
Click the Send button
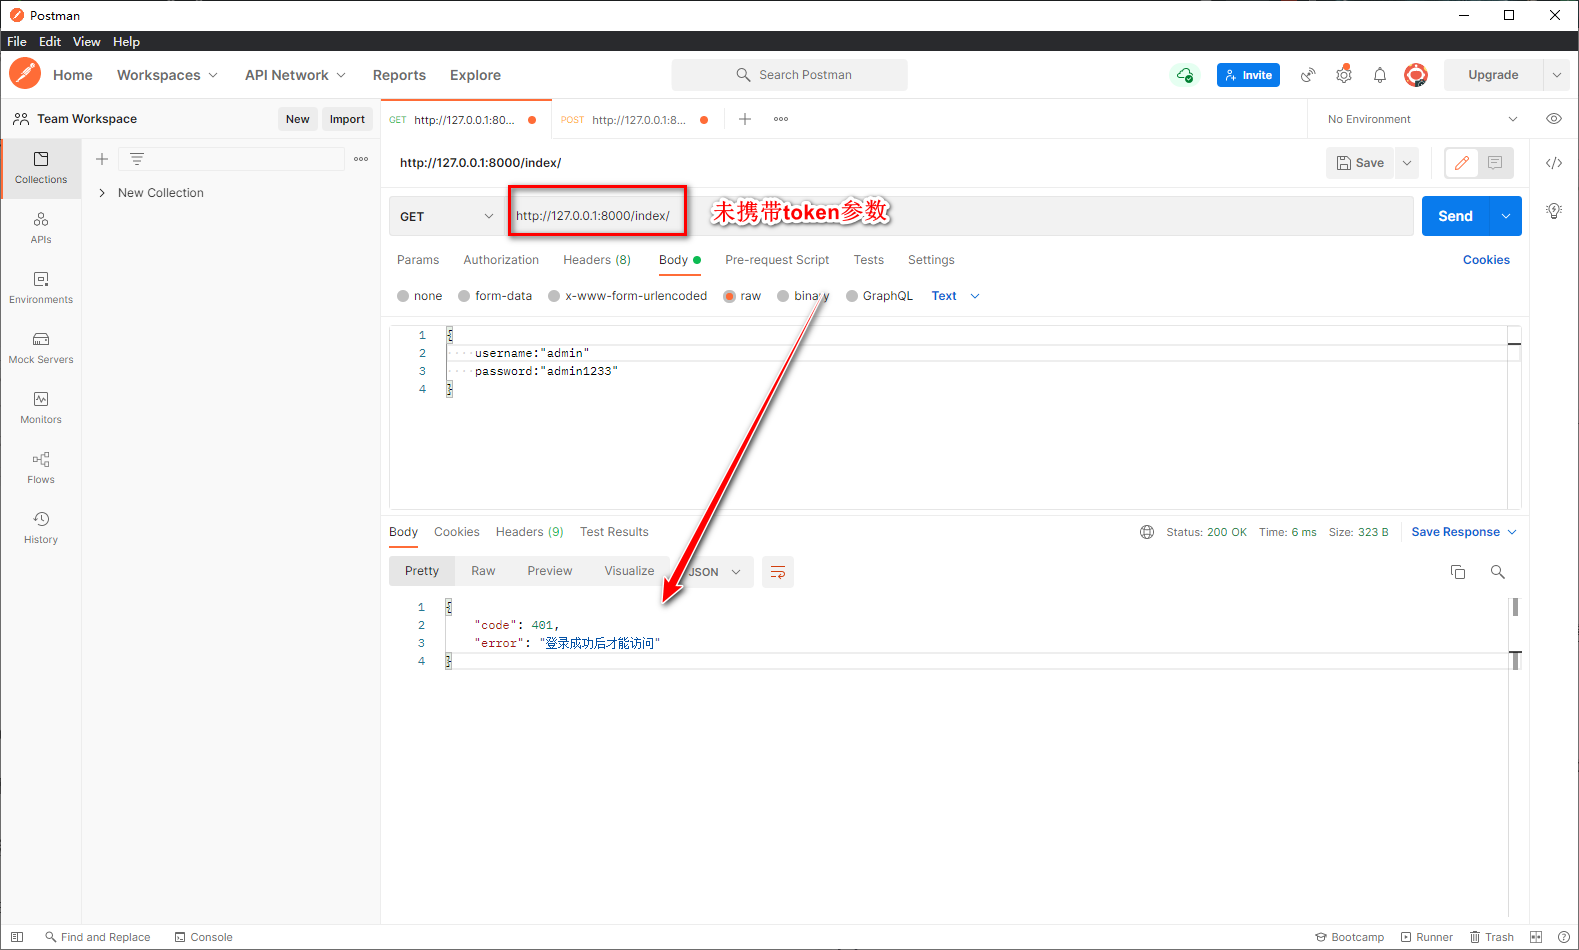(1456, 216)
